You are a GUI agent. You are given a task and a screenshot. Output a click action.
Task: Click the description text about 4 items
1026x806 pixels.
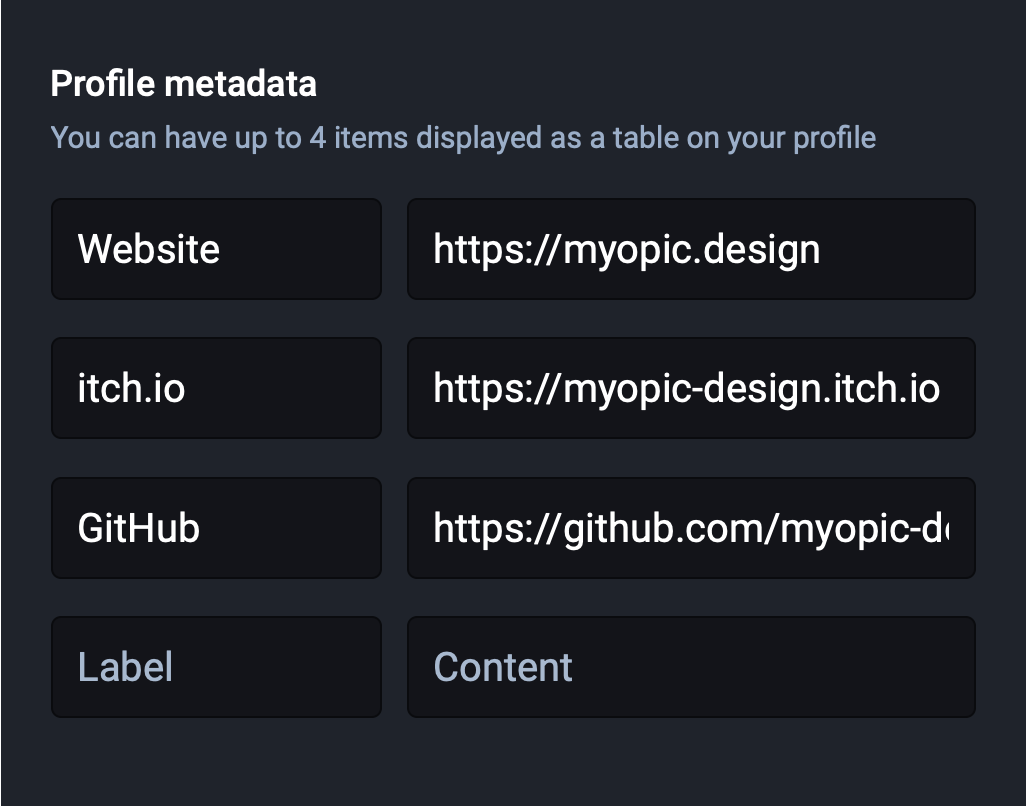coord(463,138)
